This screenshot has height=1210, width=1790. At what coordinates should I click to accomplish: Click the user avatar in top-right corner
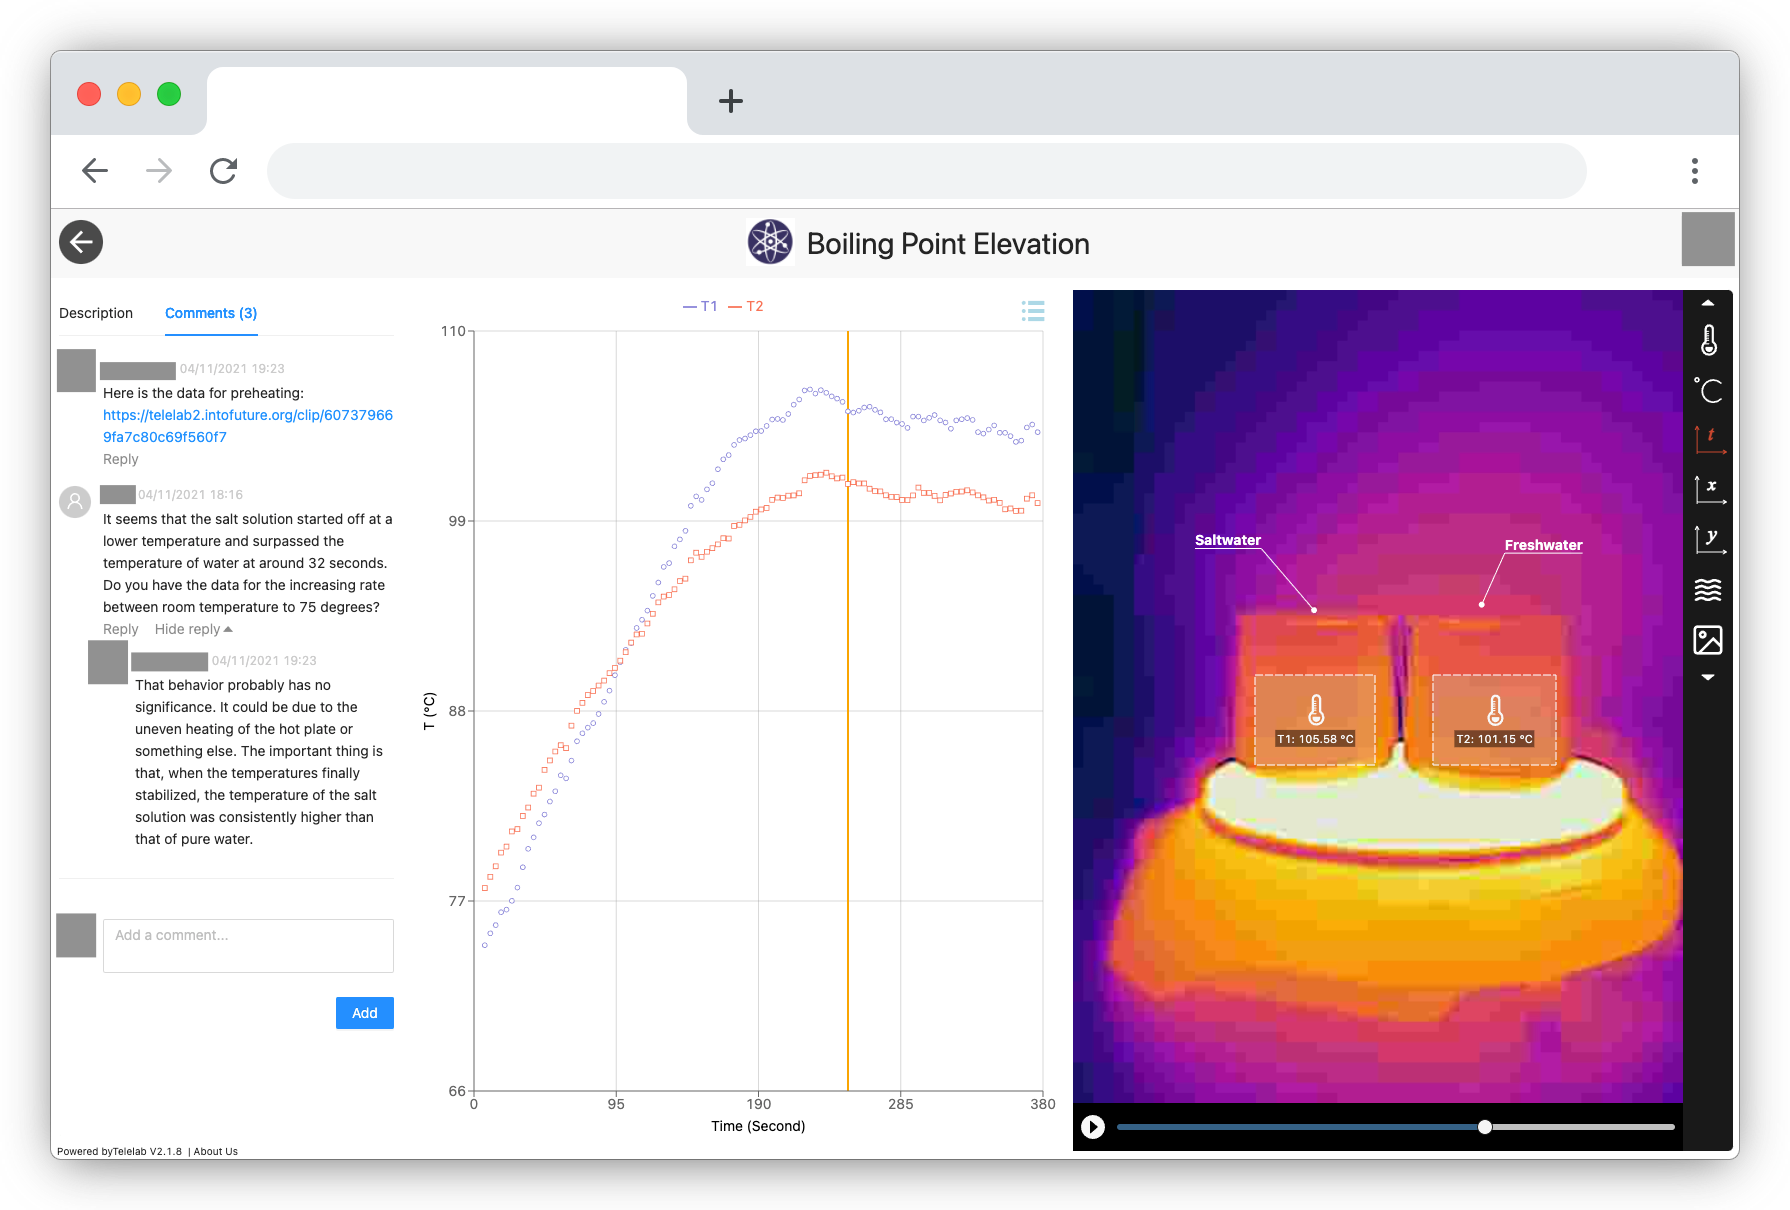[1708, 239]
